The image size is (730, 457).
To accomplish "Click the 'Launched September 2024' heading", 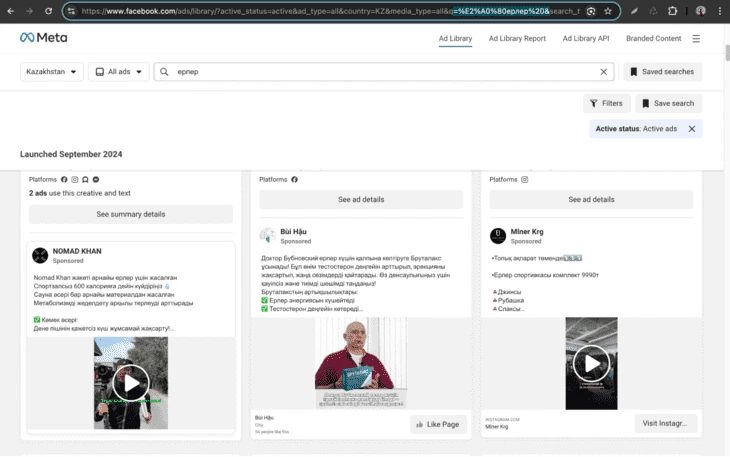I will [71, 154].
